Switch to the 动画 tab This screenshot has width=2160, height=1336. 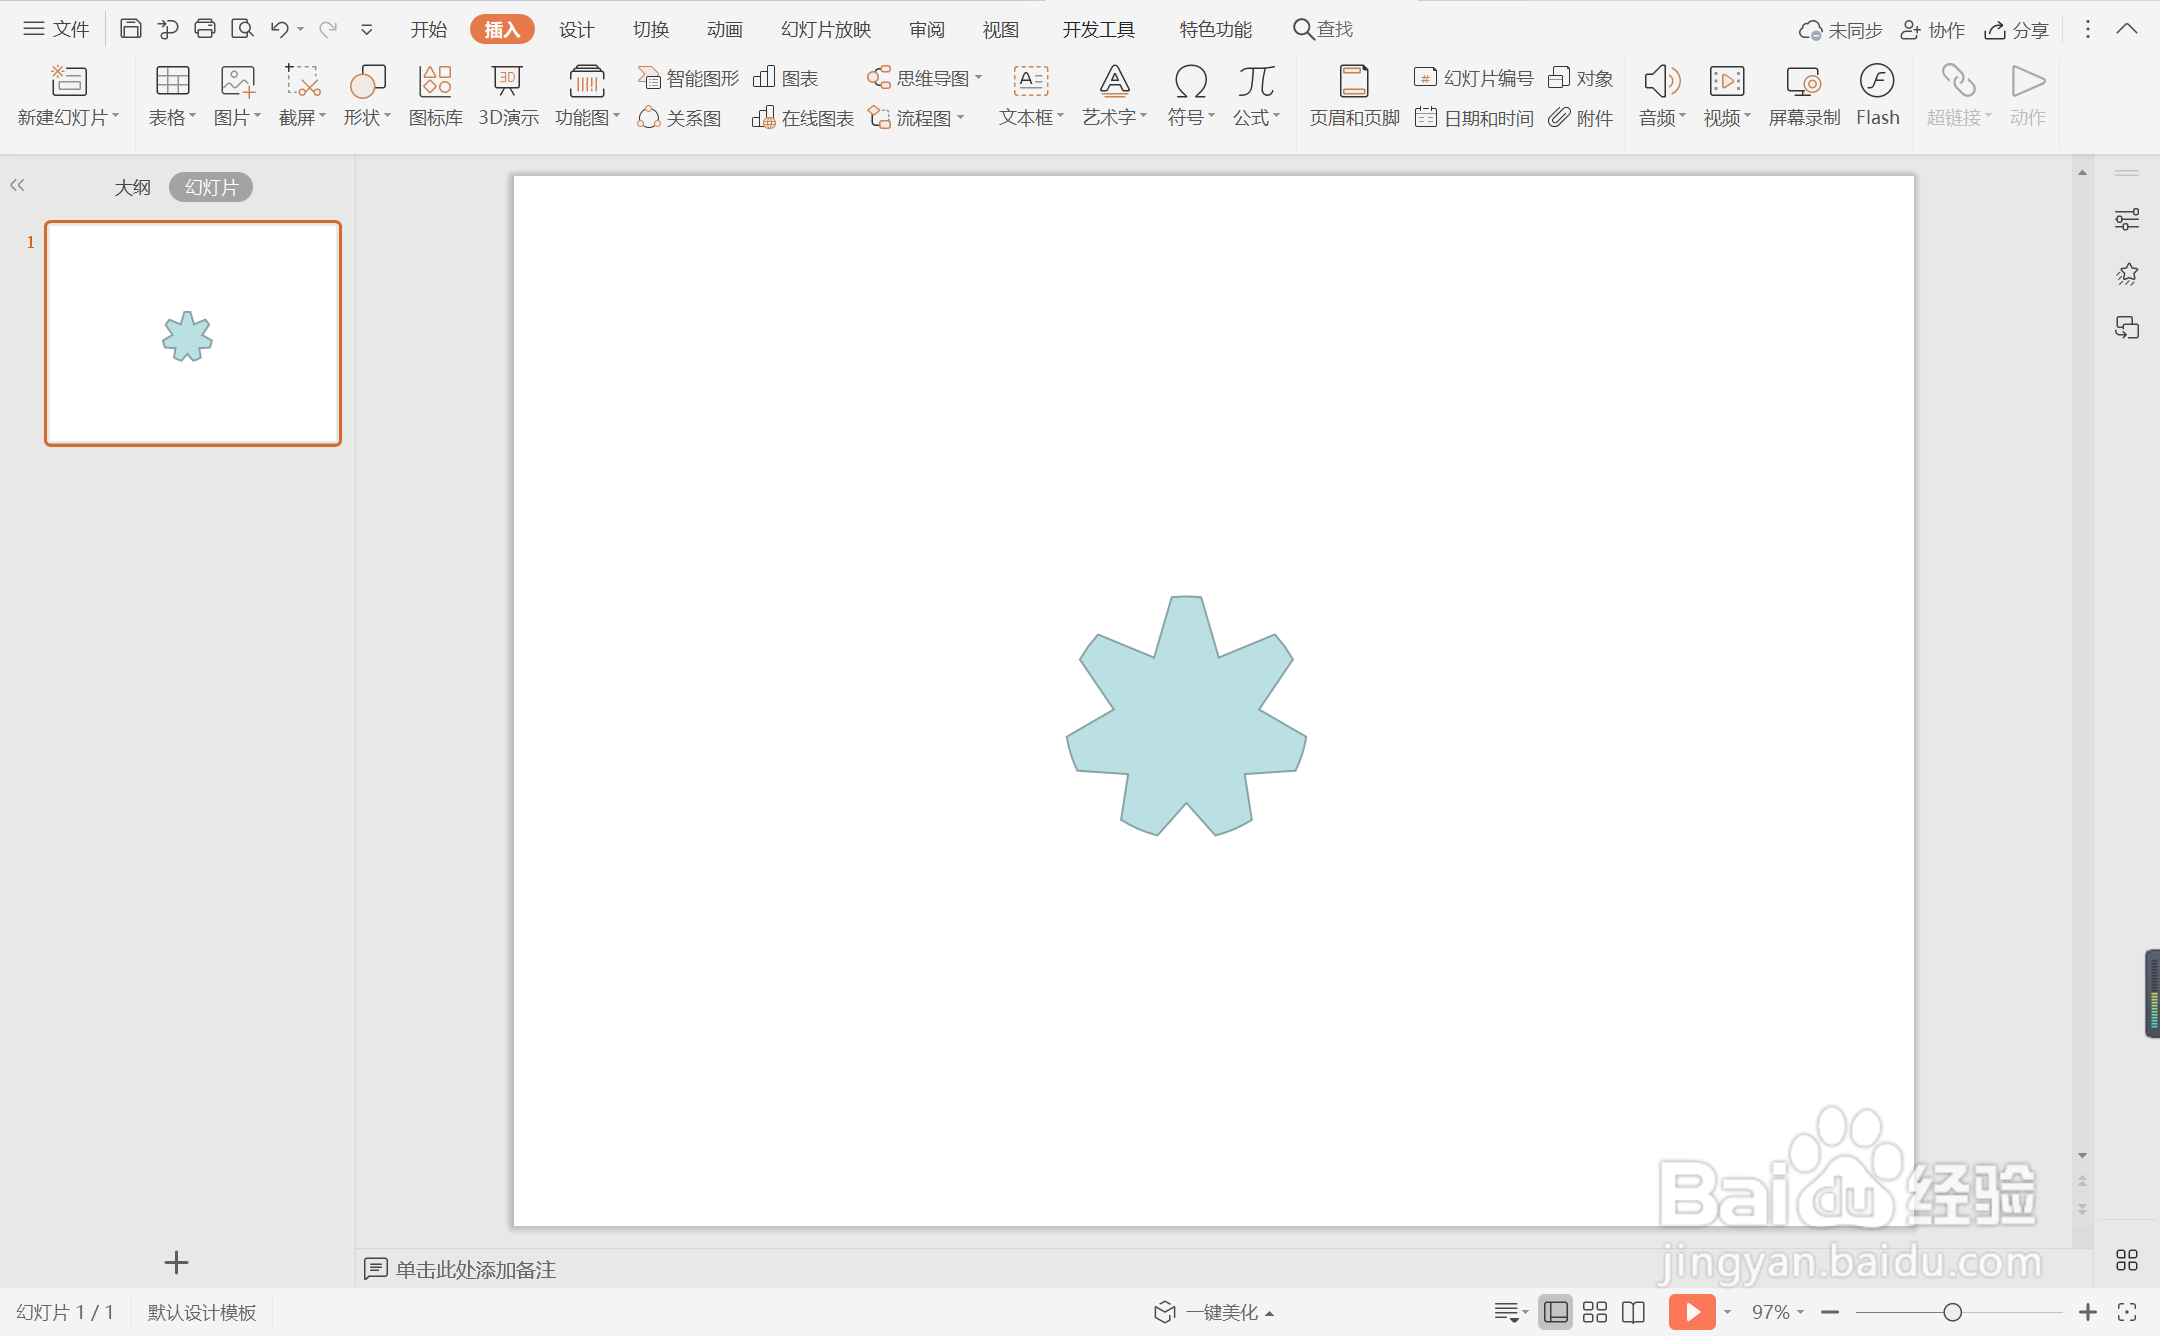pyautogui.click(x=724, y=29)
